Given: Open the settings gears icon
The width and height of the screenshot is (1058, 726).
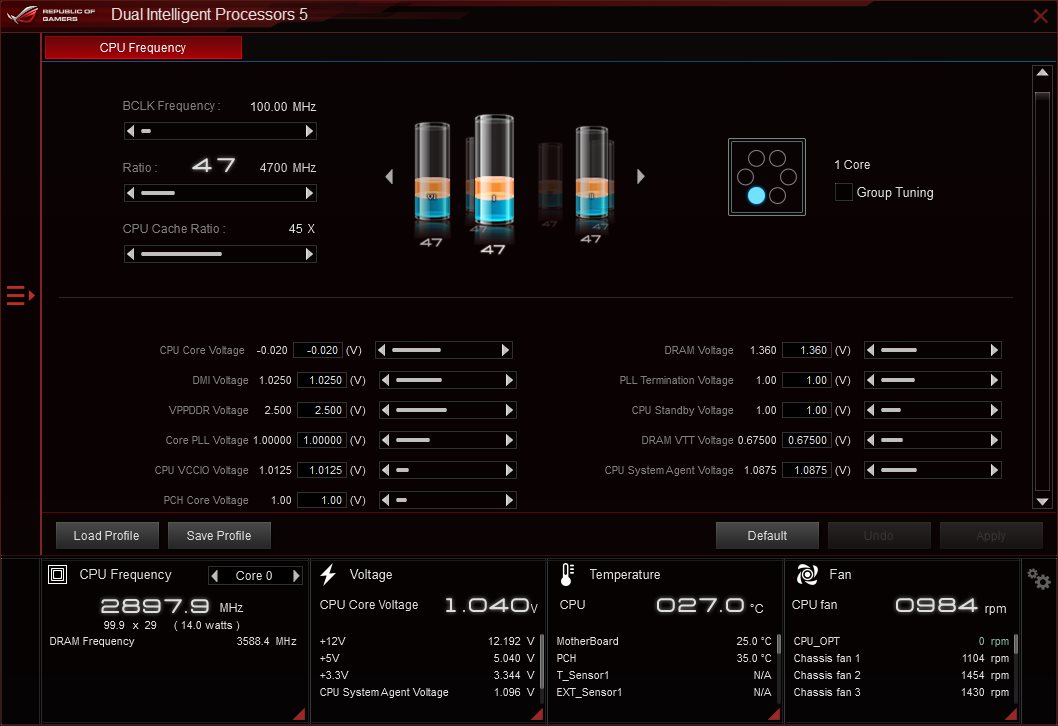Looking at the screenshot, I should [1038, 578].
